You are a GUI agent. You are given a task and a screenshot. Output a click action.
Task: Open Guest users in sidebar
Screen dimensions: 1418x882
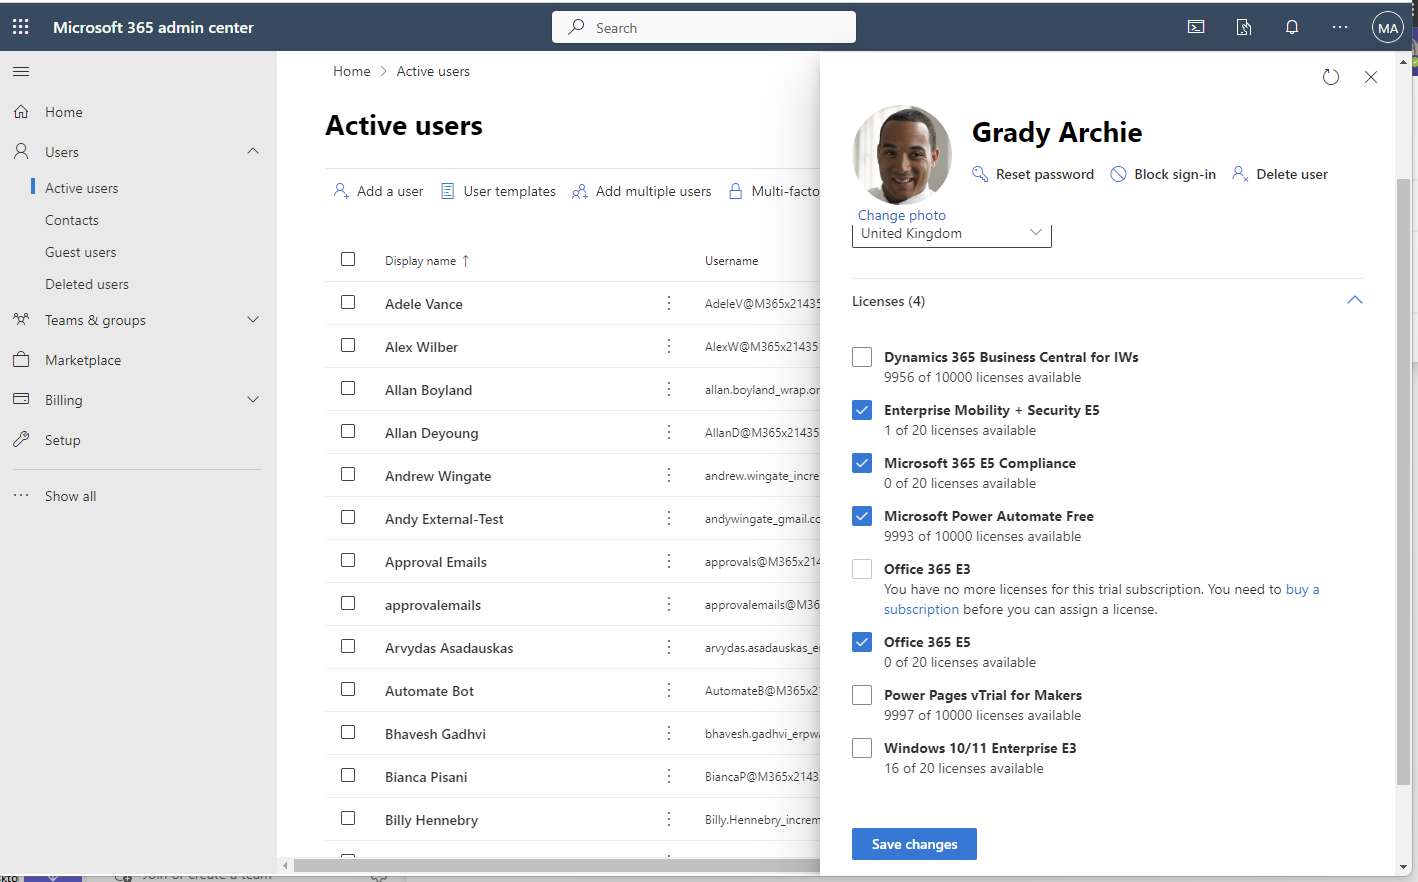click(80, 252)
